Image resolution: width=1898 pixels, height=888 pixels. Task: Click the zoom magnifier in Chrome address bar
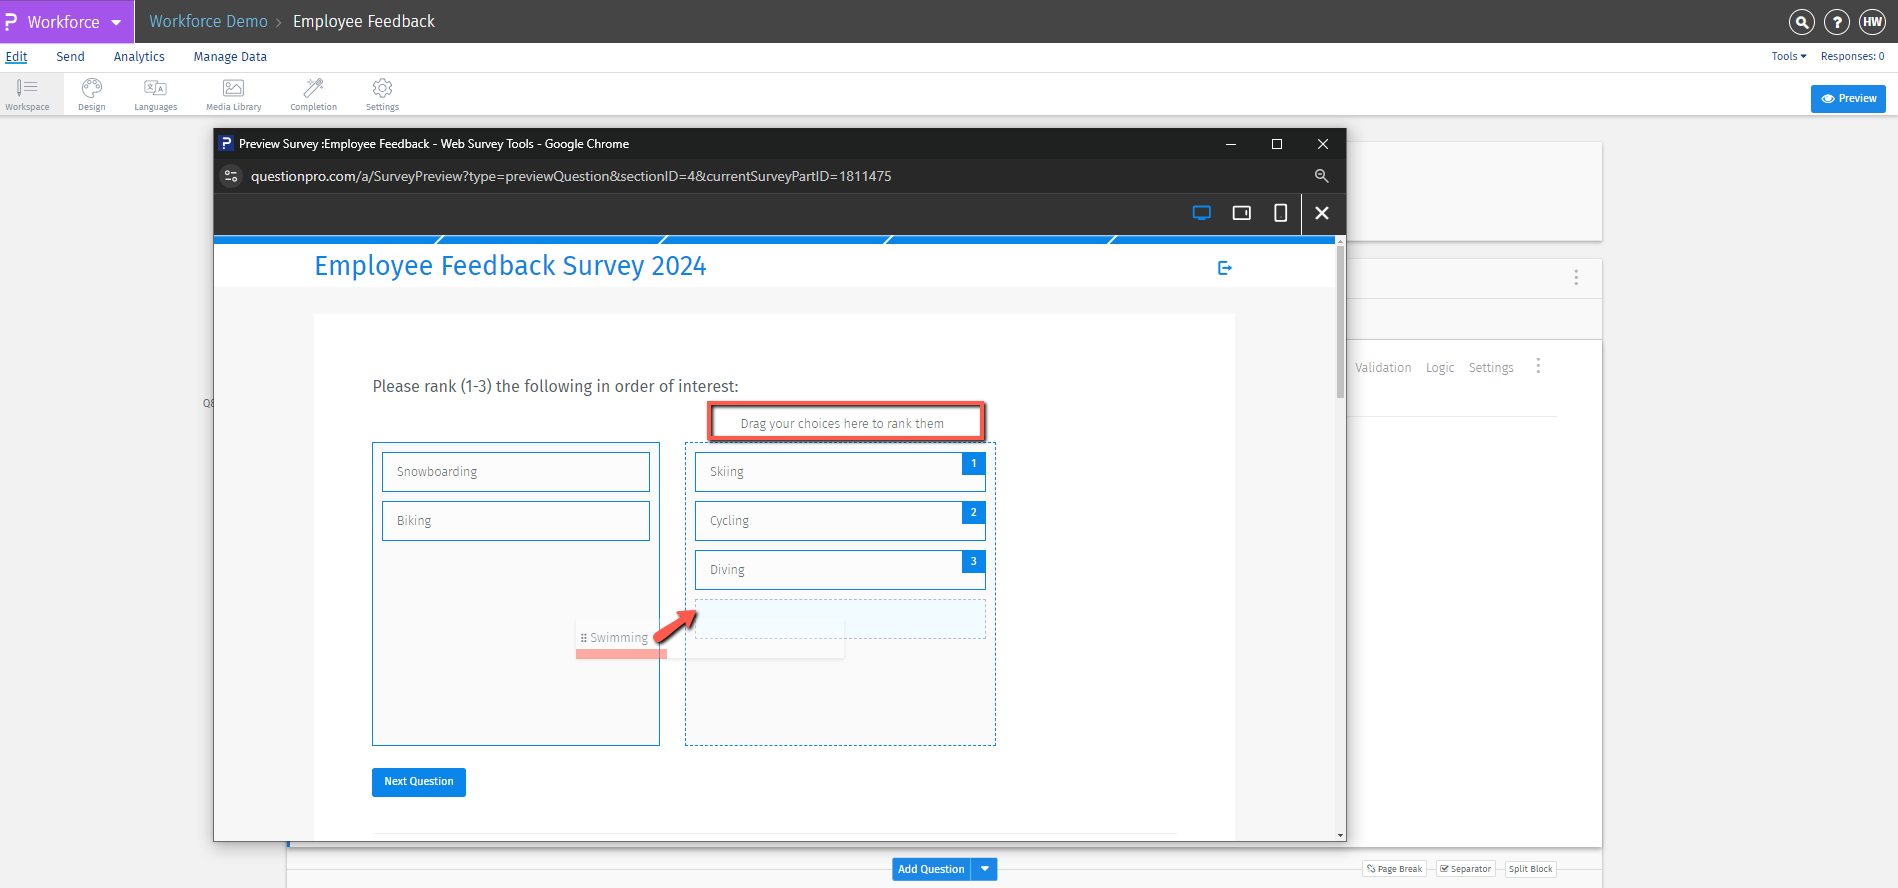tap(1321, 176)
